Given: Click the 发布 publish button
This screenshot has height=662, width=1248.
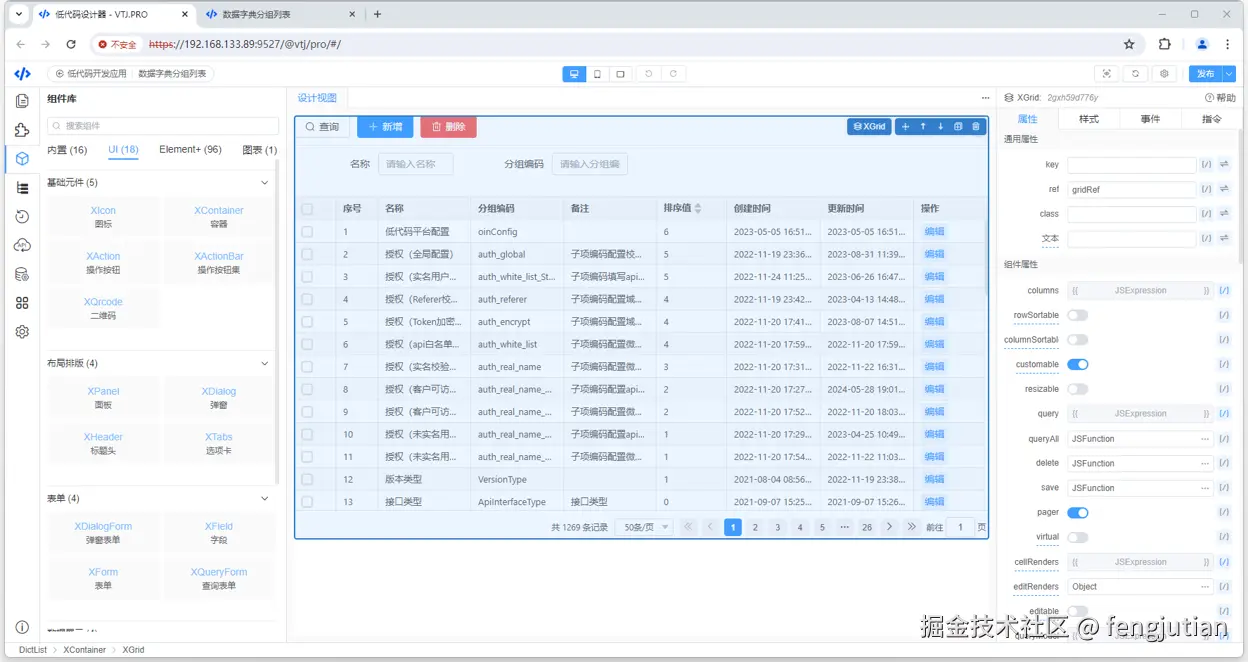Looking at the screenshot, I should click(x=1205, y=74).
